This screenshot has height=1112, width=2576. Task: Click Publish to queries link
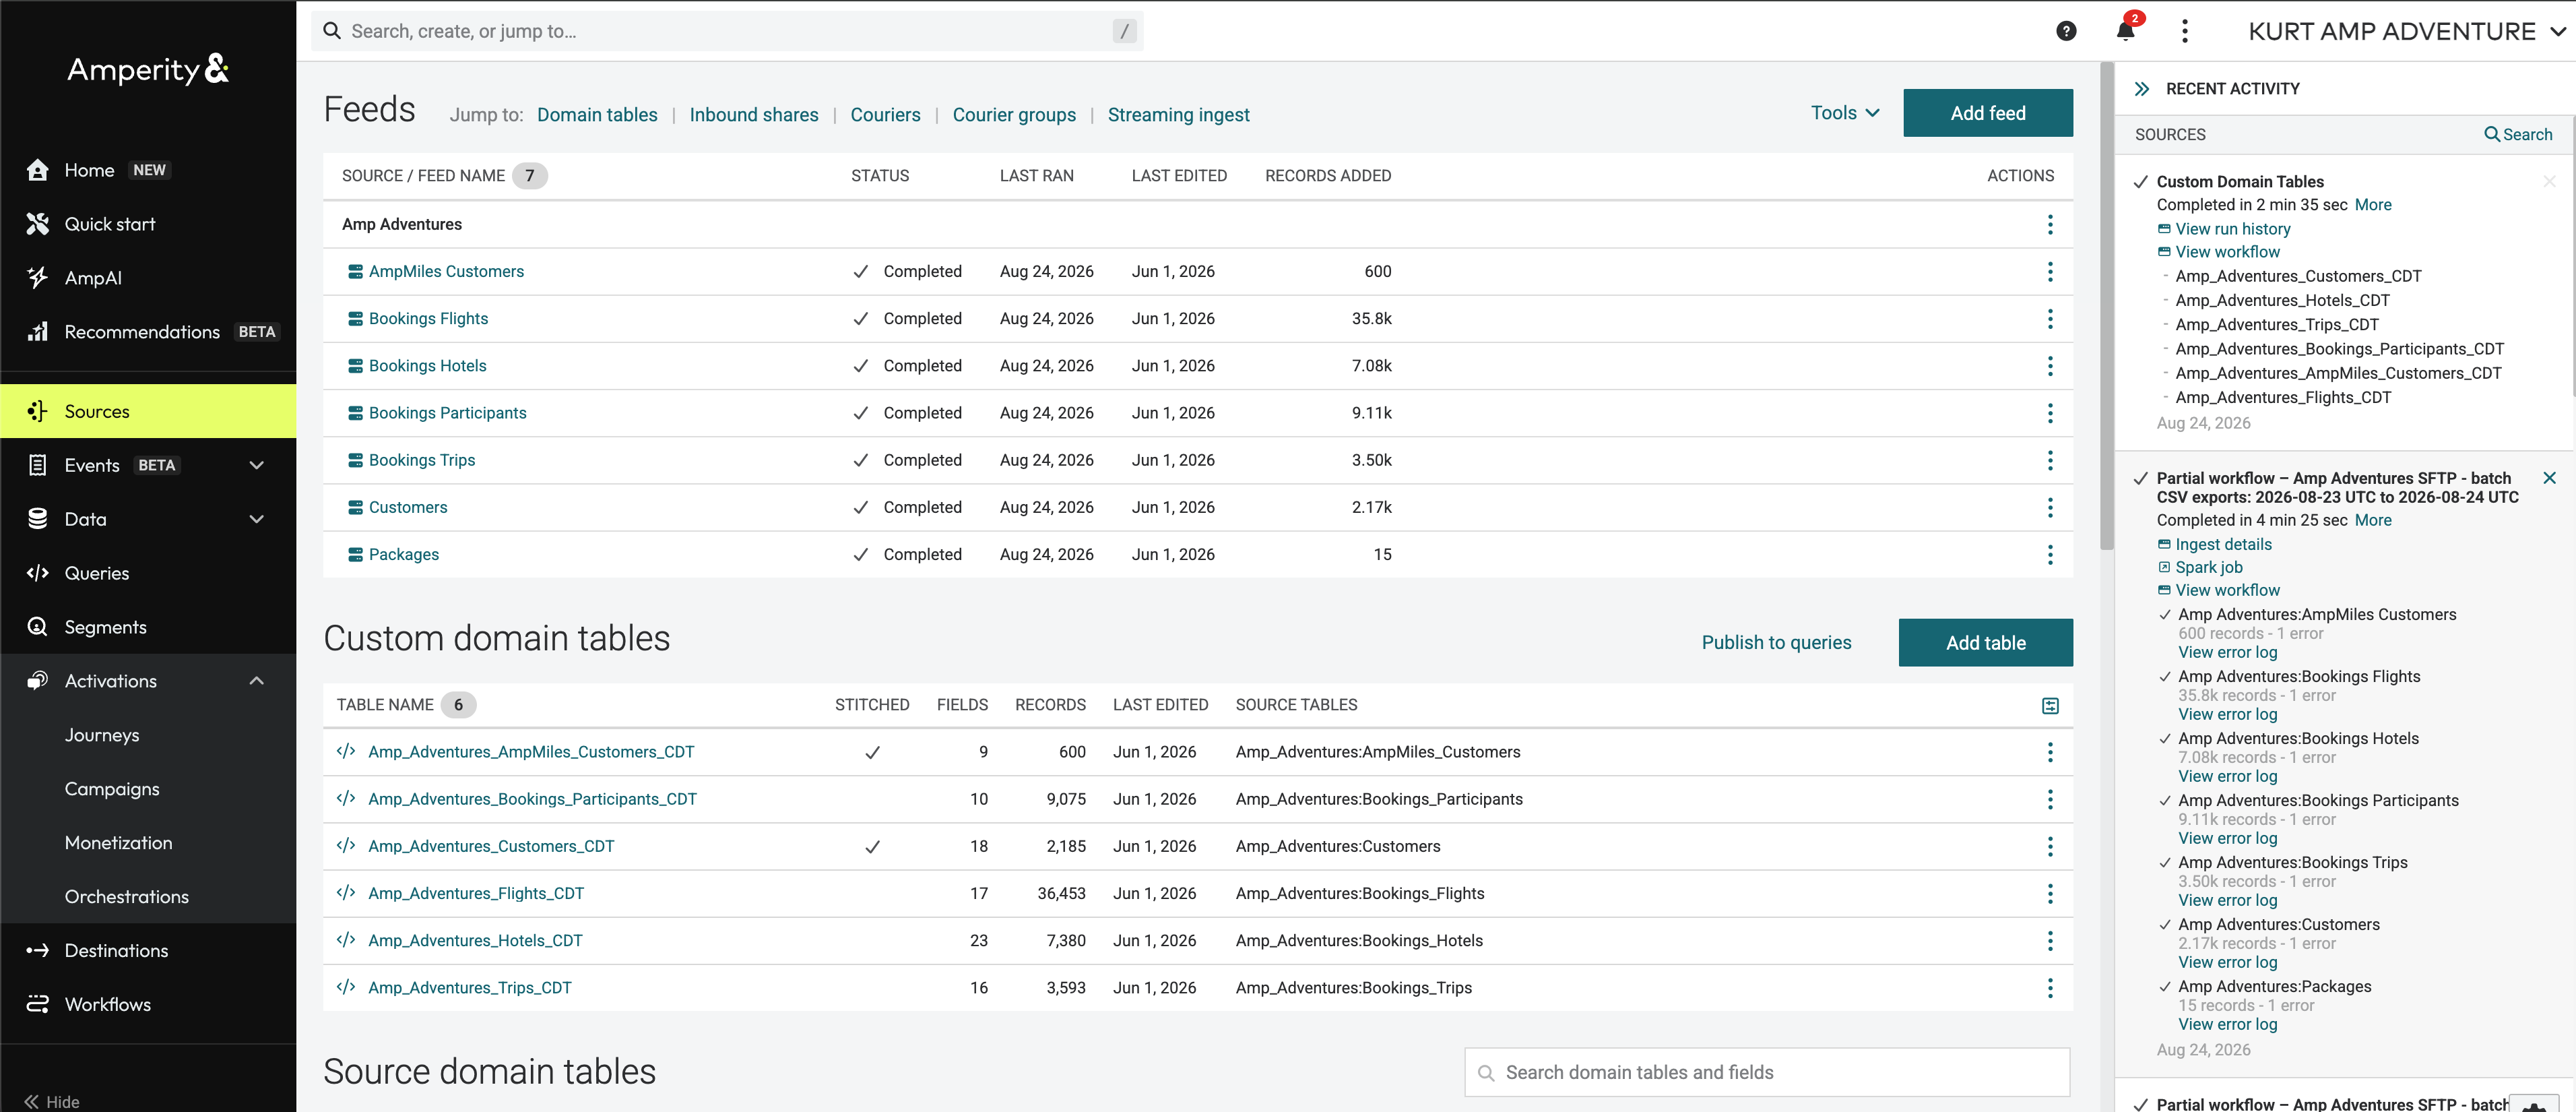[1776, 643]
